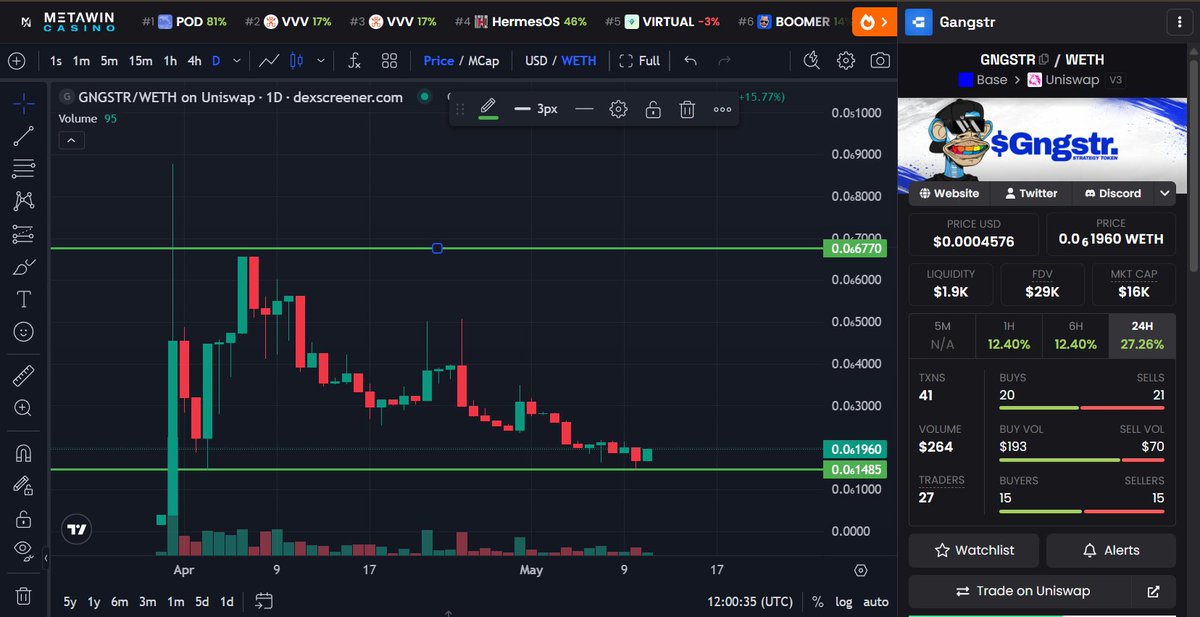This screenshot has height=617, width=1200.
Task: Select the crosshair cursor tool
Action: [x=24, y=103]
